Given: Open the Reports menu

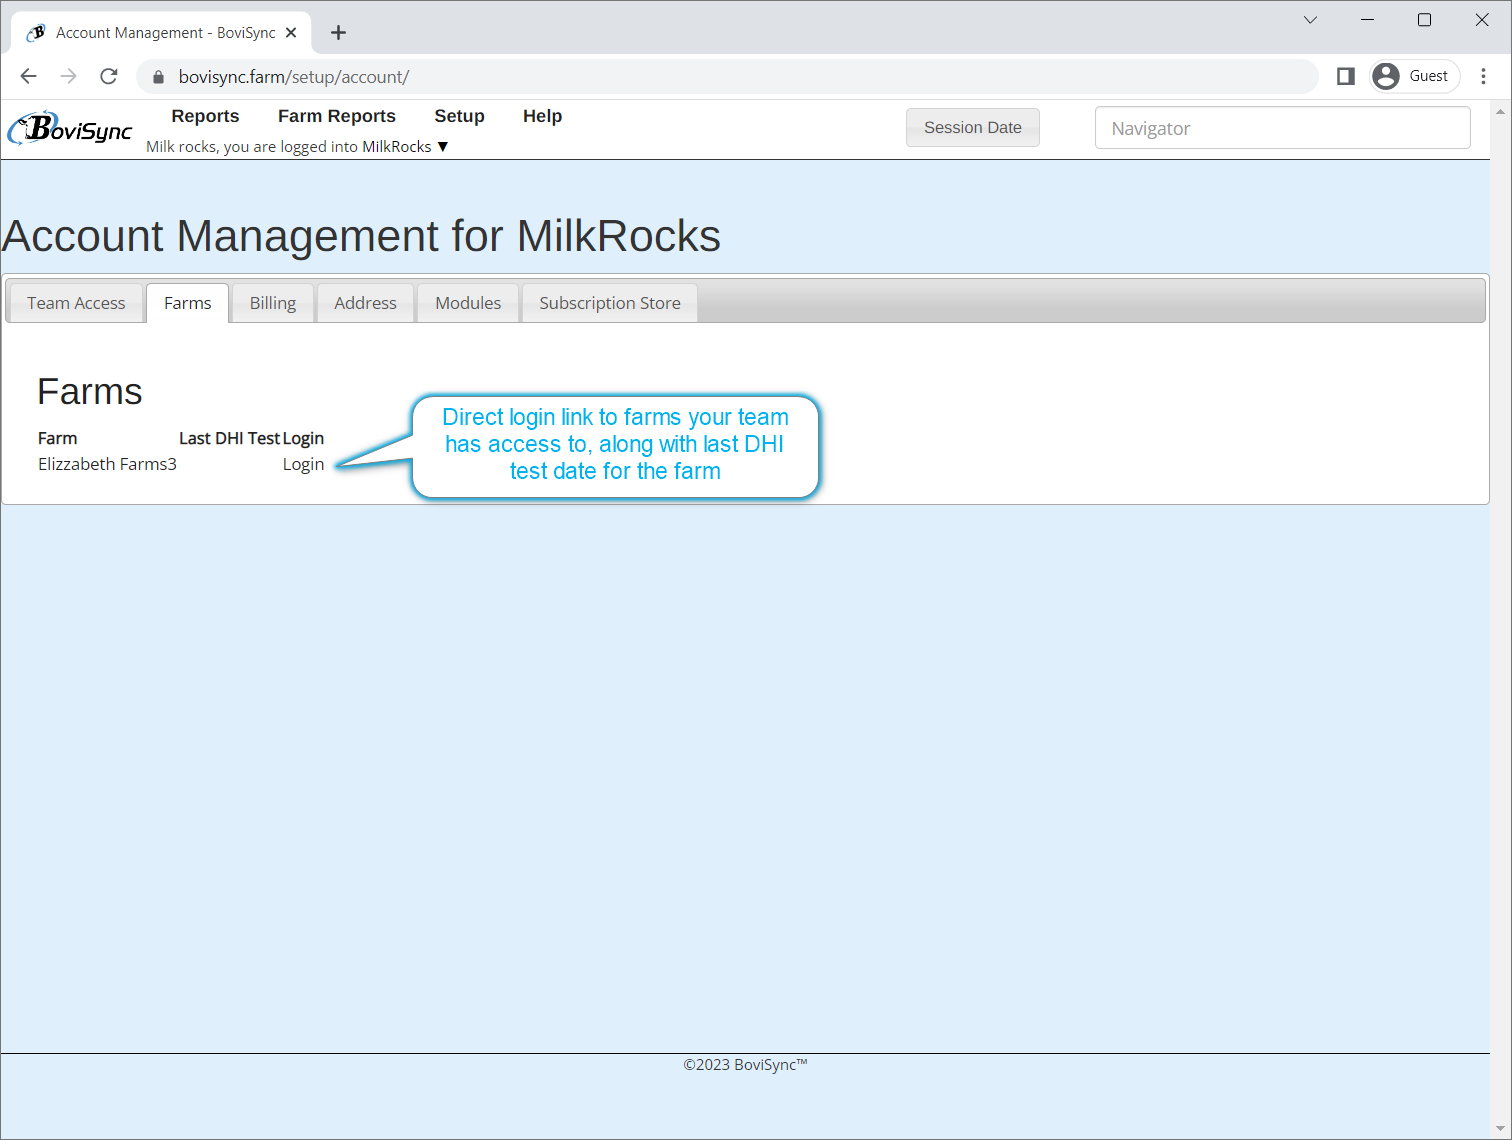Looking at the screenshot, I should (x=205, y=116).
